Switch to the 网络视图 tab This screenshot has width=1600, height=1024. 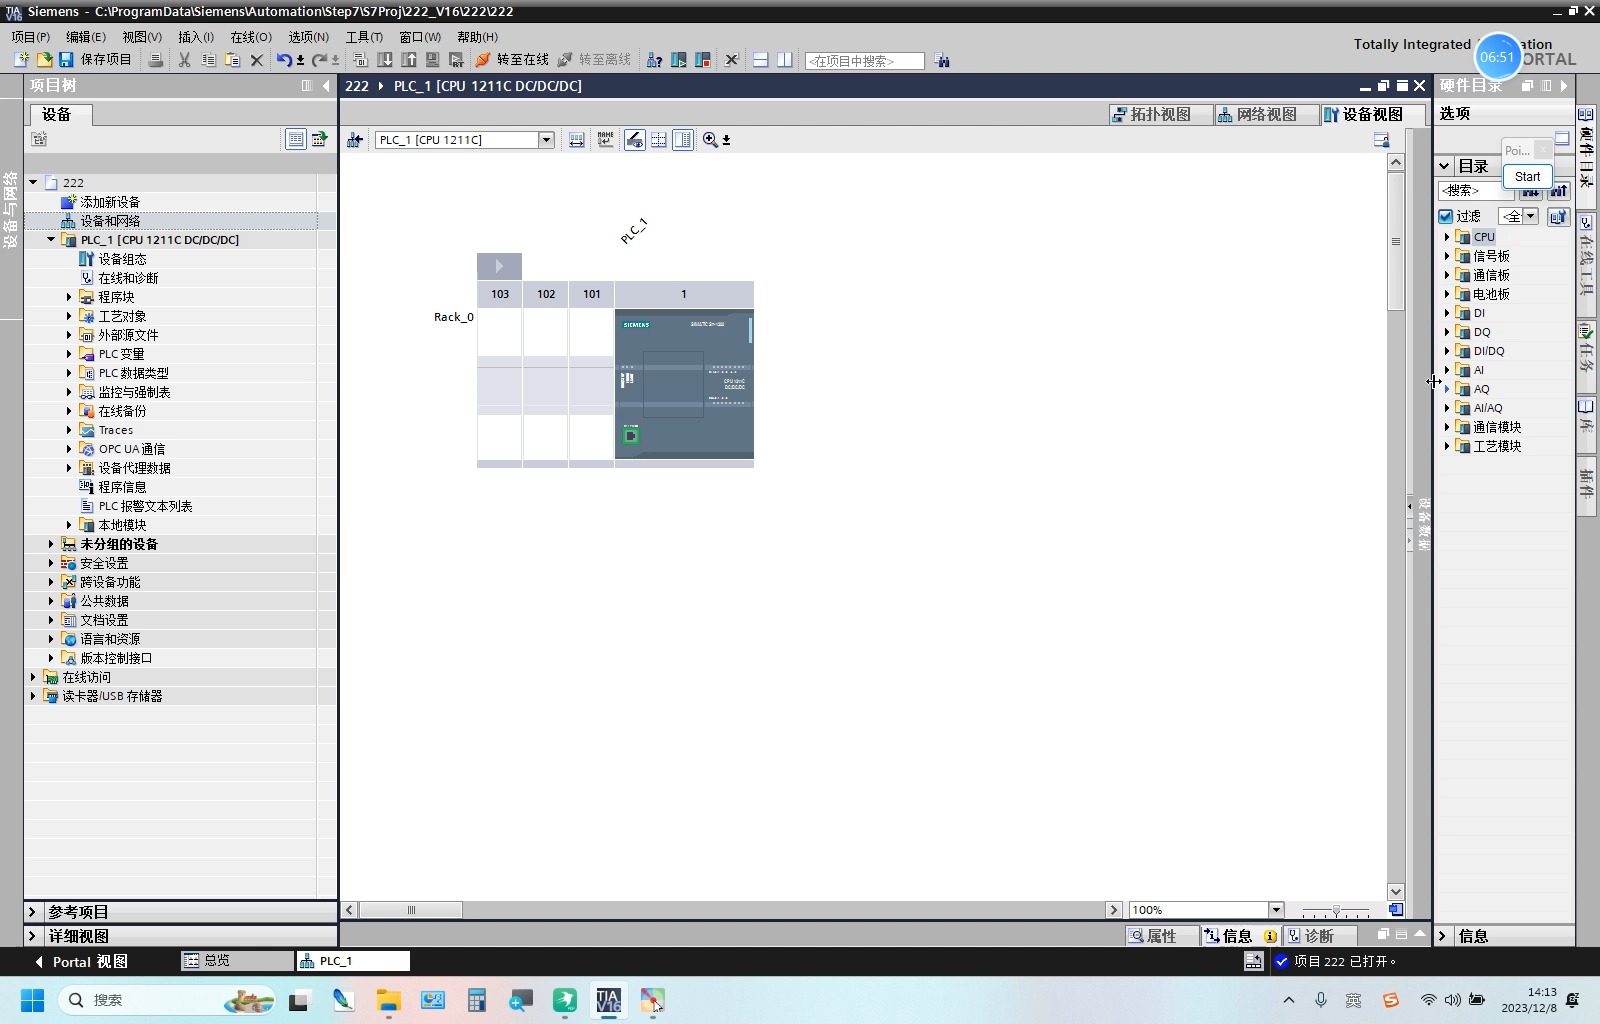[x=1265, y=115]
